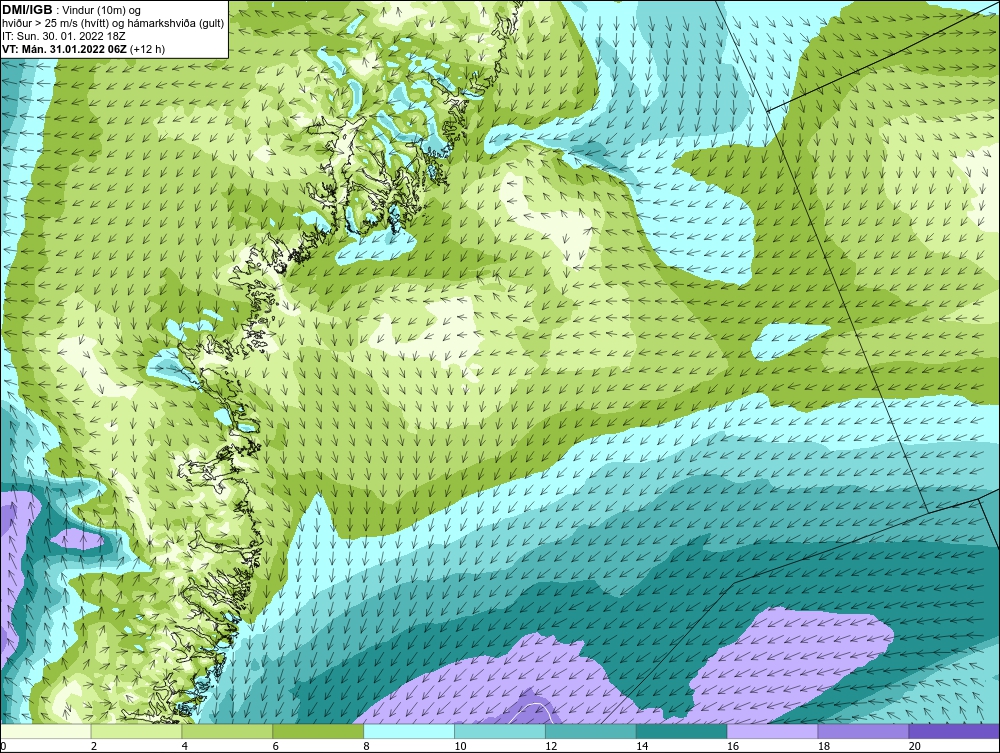Pick the 12–14 m/s teal legend swatch
This screenshot has width=1000, height=753.
point(591,731)
